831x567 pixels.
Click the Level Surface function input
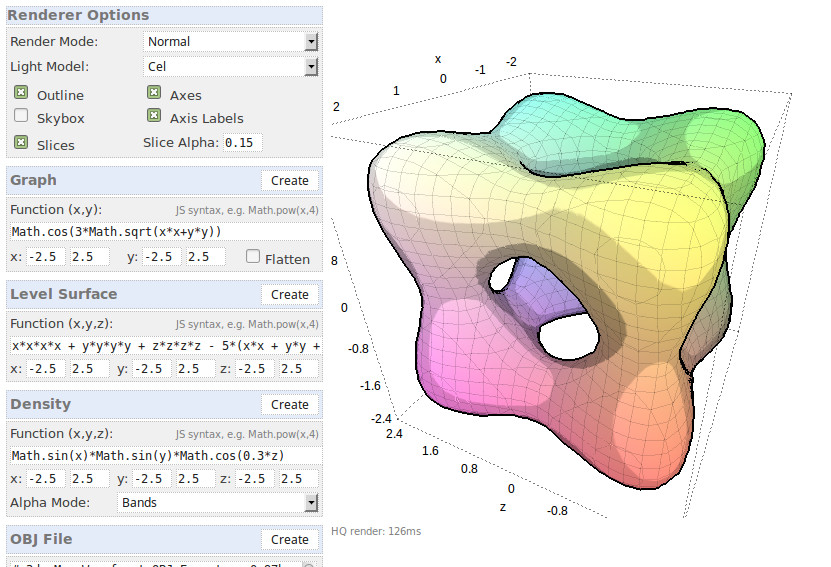pyautogui.click(x=165, y=346)
